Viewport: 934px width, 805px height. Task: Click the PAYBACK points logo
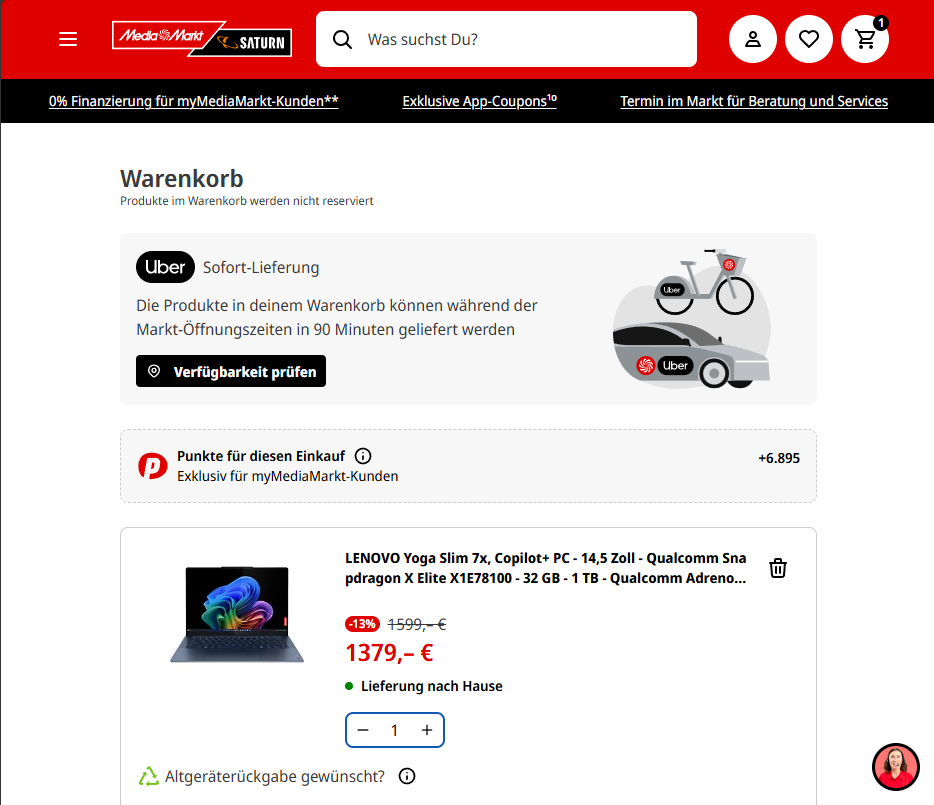(152, 466)
